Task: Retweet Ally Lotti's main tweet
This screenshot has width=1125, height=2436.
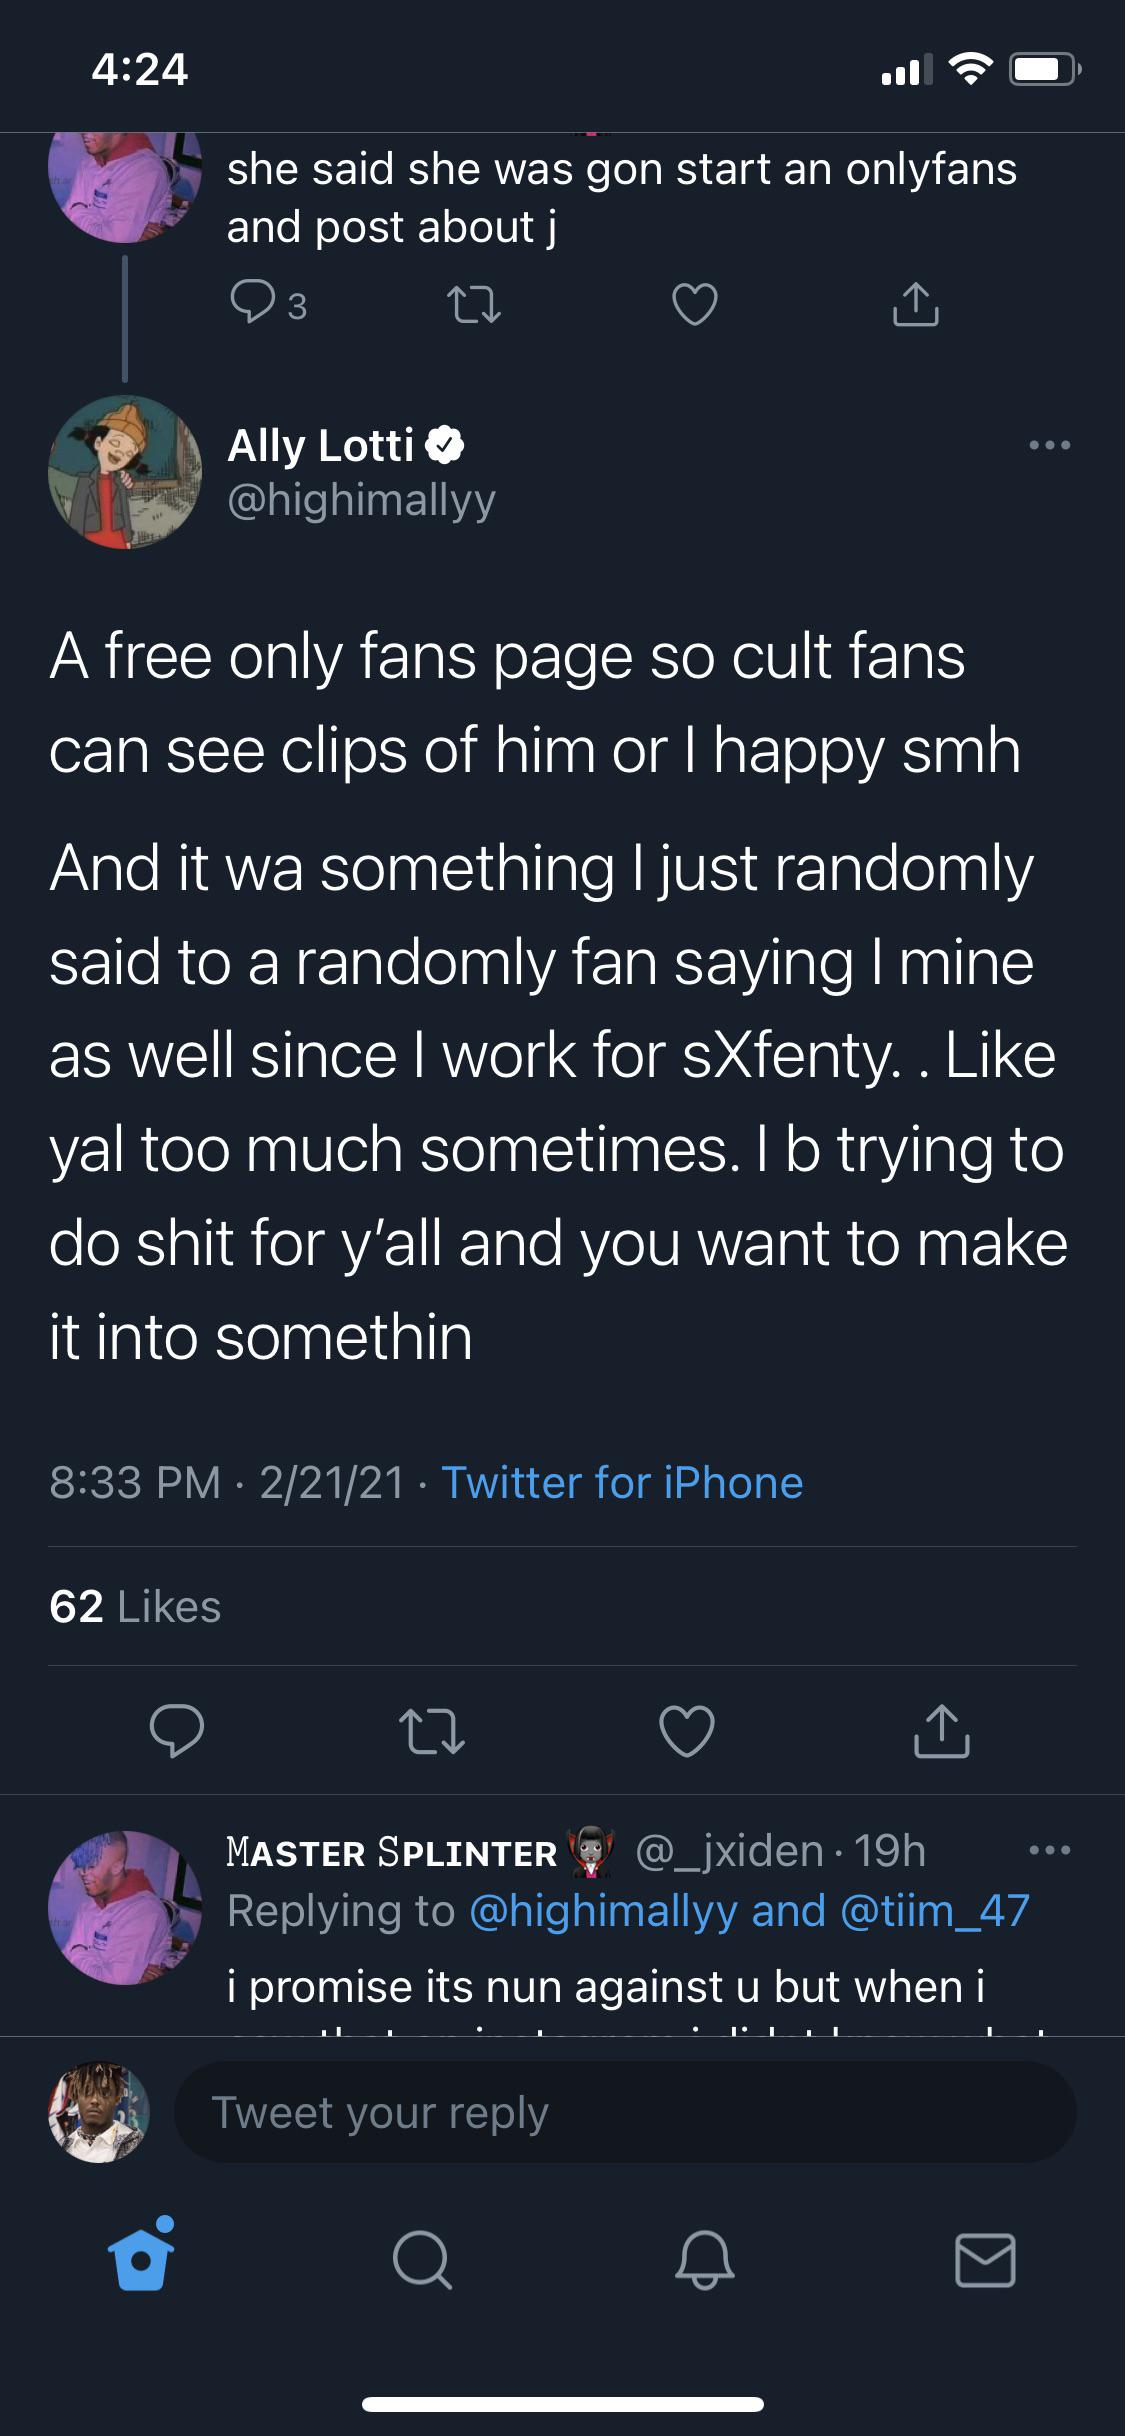Action: (x=431, y=1730)
